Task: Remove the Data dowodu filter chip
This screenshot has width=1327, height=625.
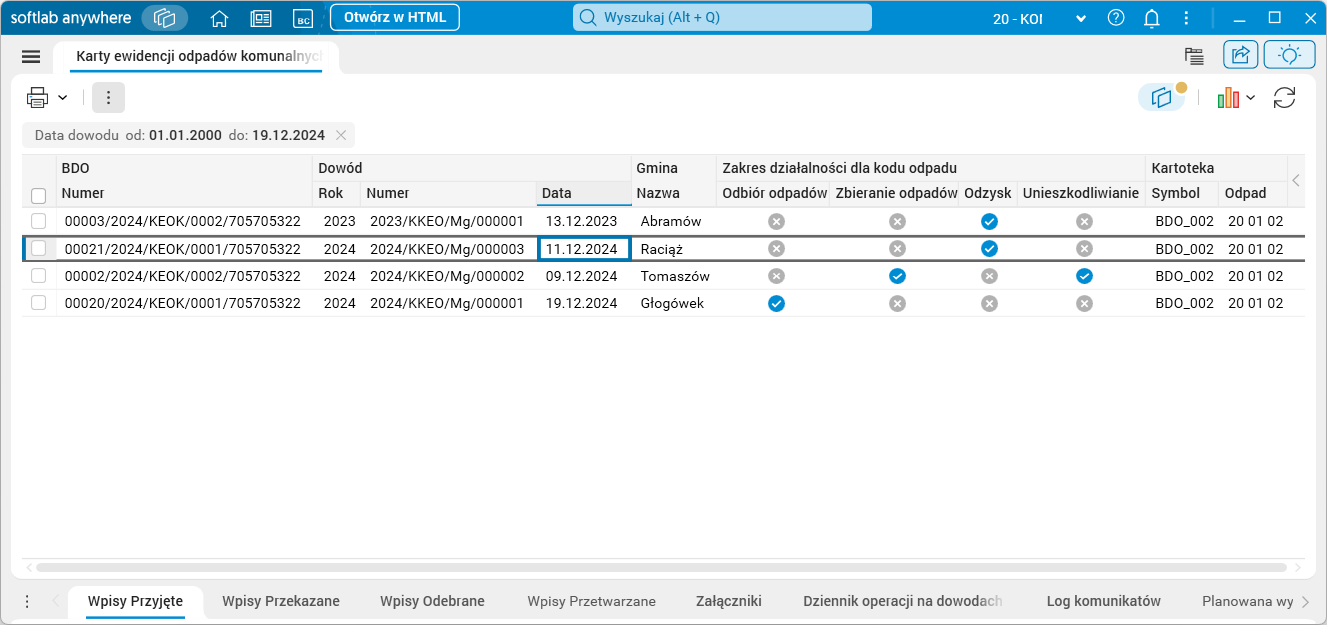Action: [341, 135]
